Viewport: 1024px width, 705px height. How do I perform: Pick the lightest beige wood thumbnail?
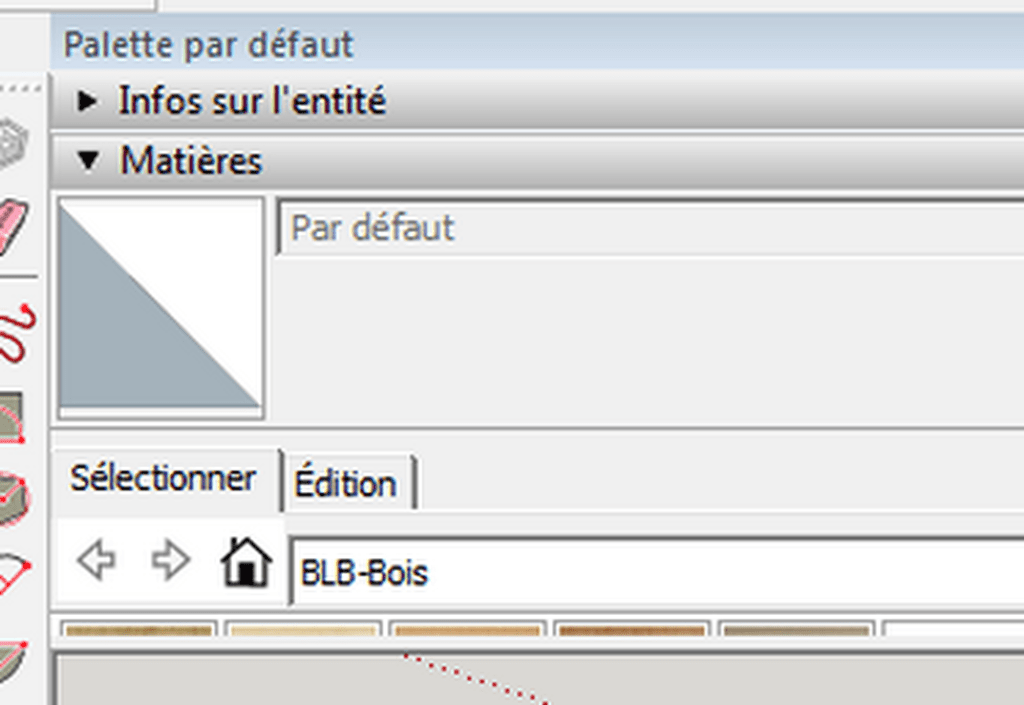[x=304, y=629]
